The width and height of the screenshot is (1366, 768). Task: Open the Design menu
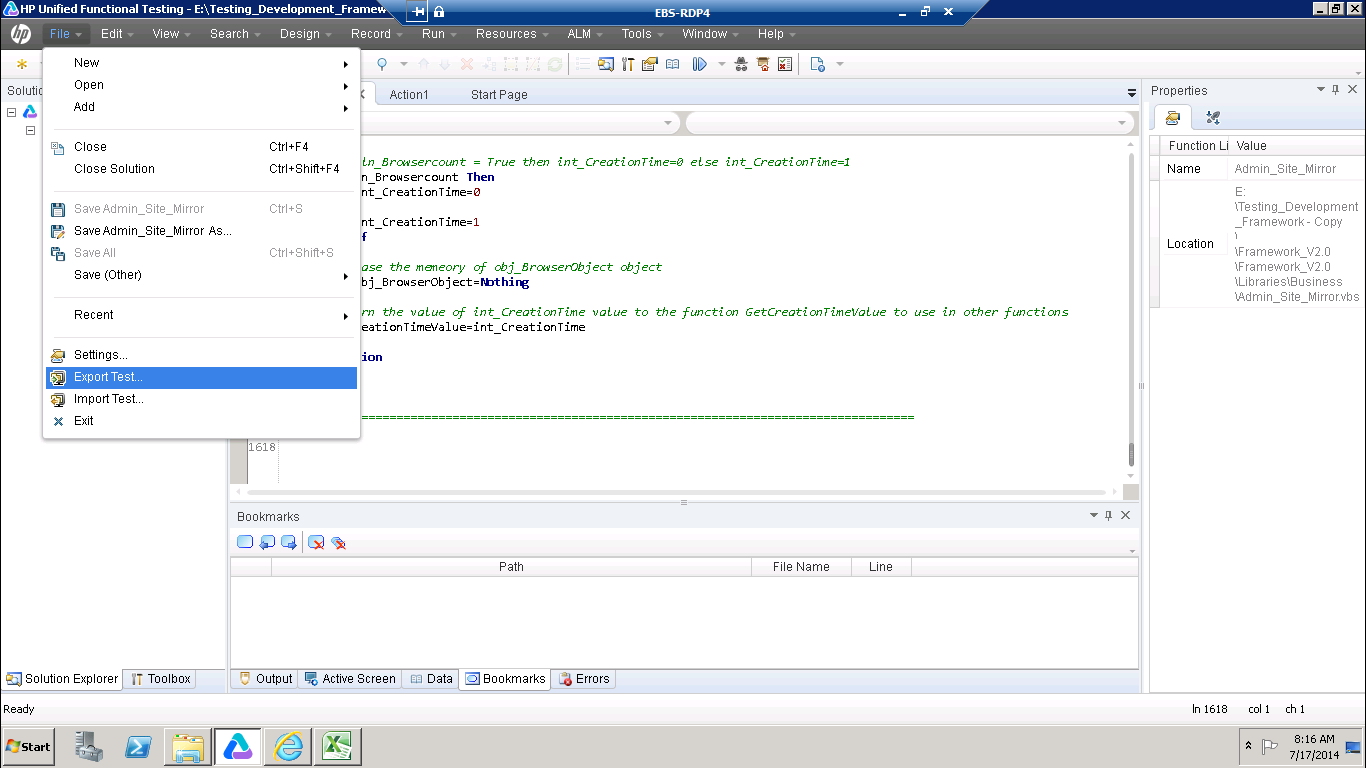(x=300, y=33)
